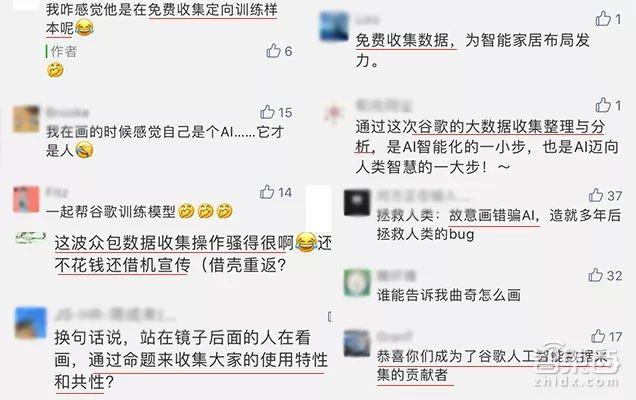Like the comment with 6 likes

[x=273, y=51]
